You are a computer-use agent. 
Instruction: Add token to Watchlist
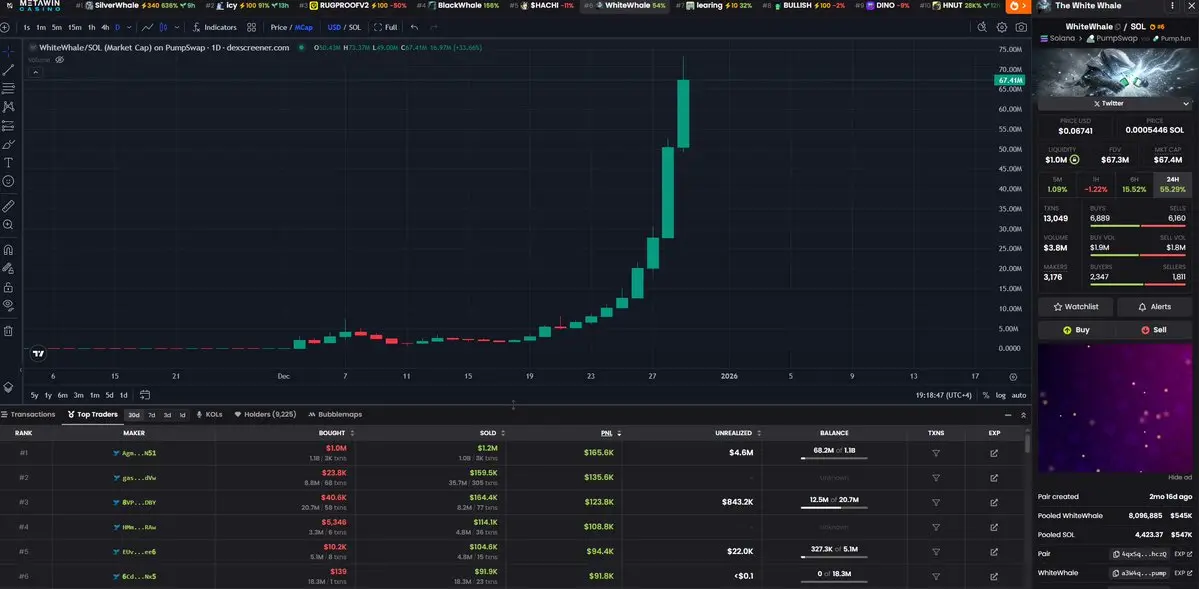tap(1076, 307)
